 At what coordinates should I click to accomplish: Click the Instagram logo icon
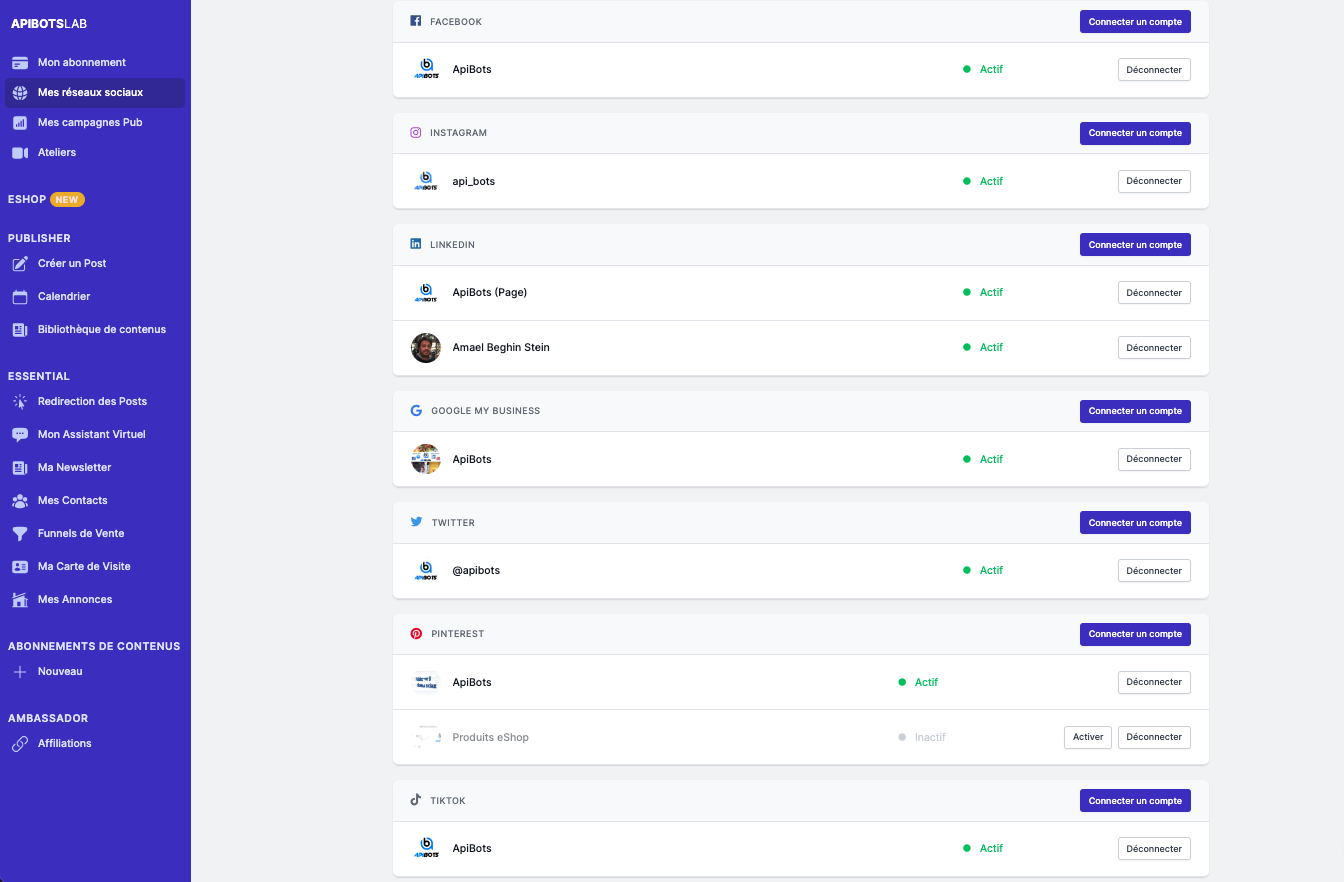[x=416, y=133]
